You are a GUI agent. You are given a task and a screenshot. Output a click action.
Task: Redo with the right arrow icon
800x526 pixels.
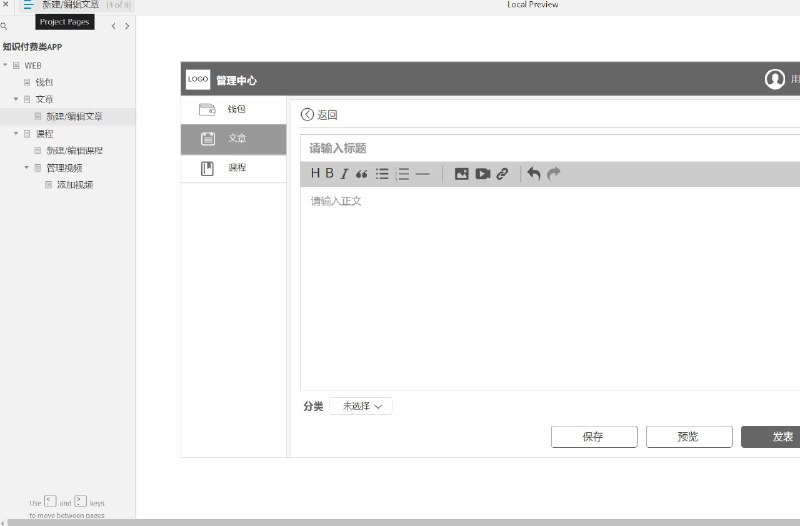(x=554, y=174)
